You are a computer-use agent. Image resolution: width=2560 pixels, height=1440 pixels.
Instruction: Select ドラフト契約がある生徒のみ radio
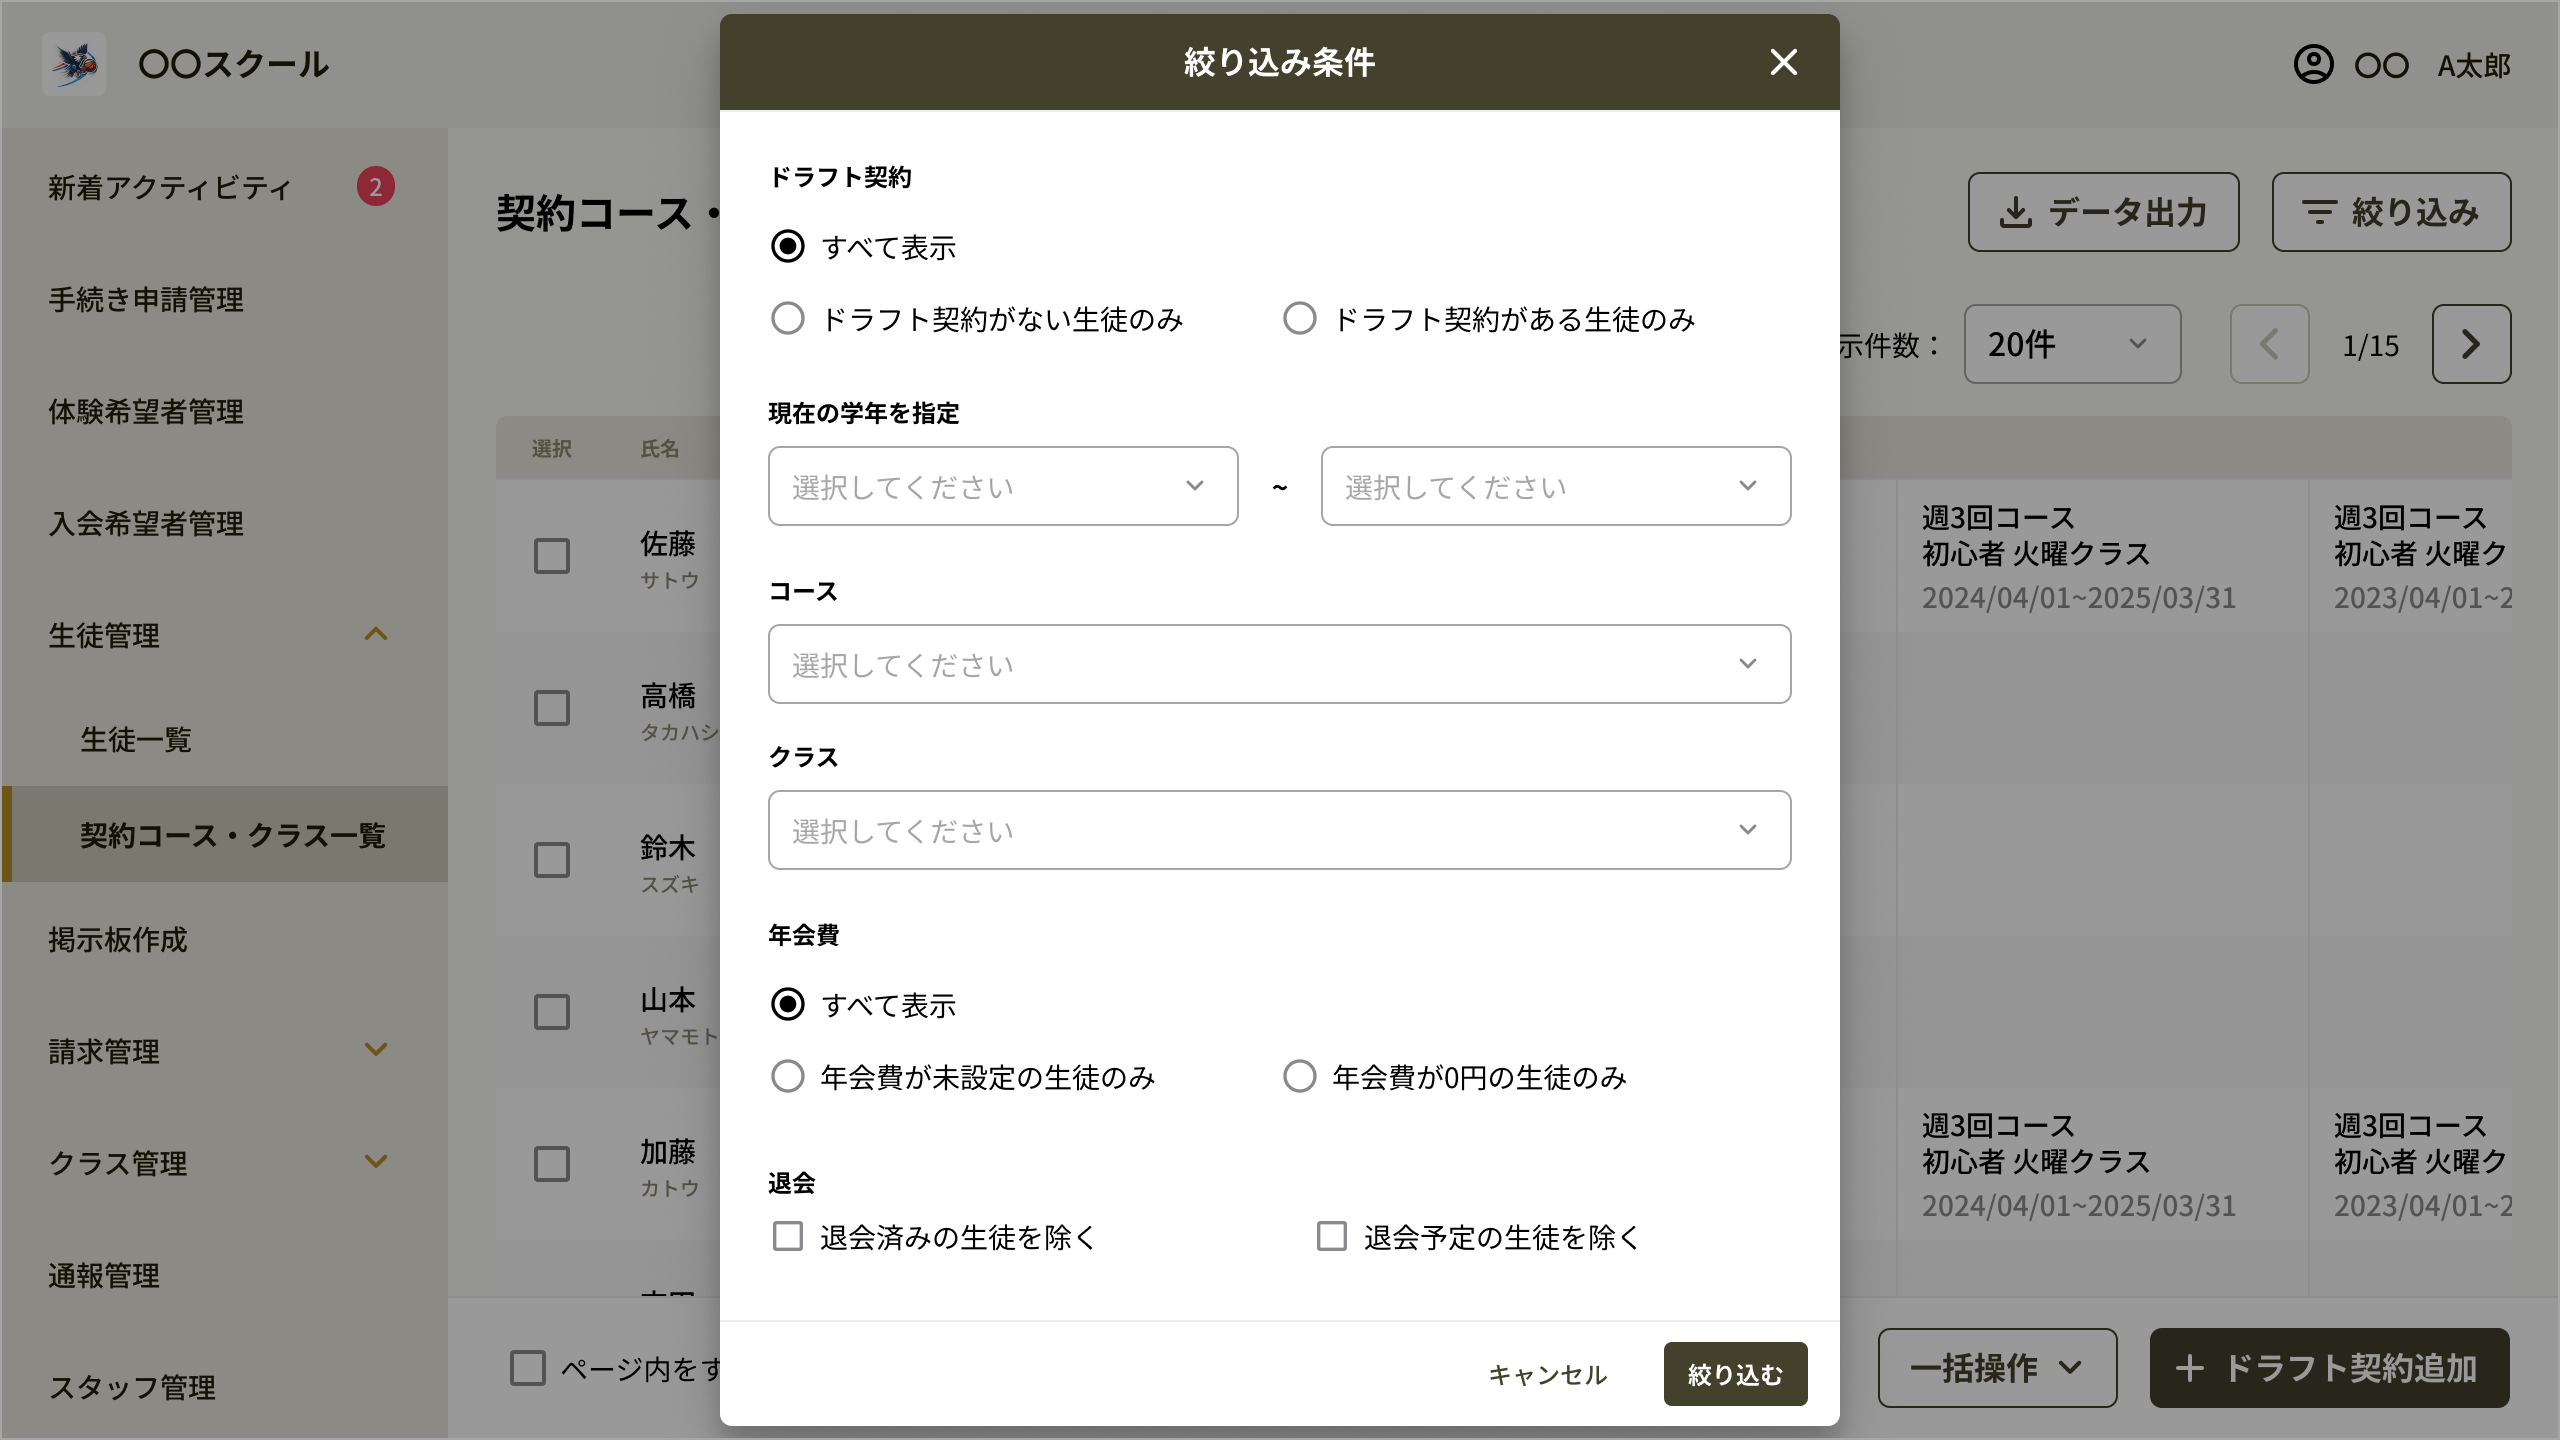point(1300,318)
